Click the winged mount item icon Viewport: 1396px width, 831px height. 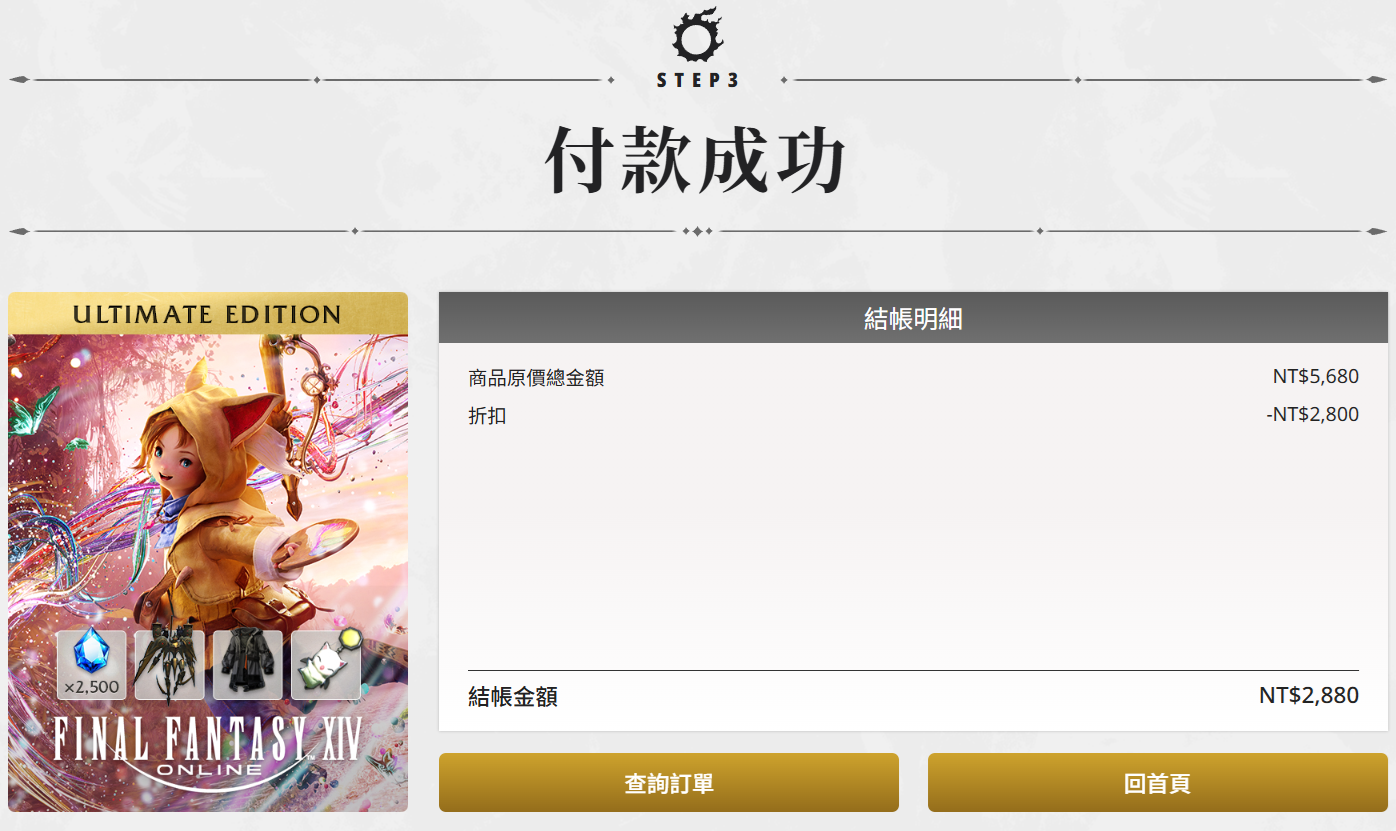pyautogui.click(x=169, y=665)
